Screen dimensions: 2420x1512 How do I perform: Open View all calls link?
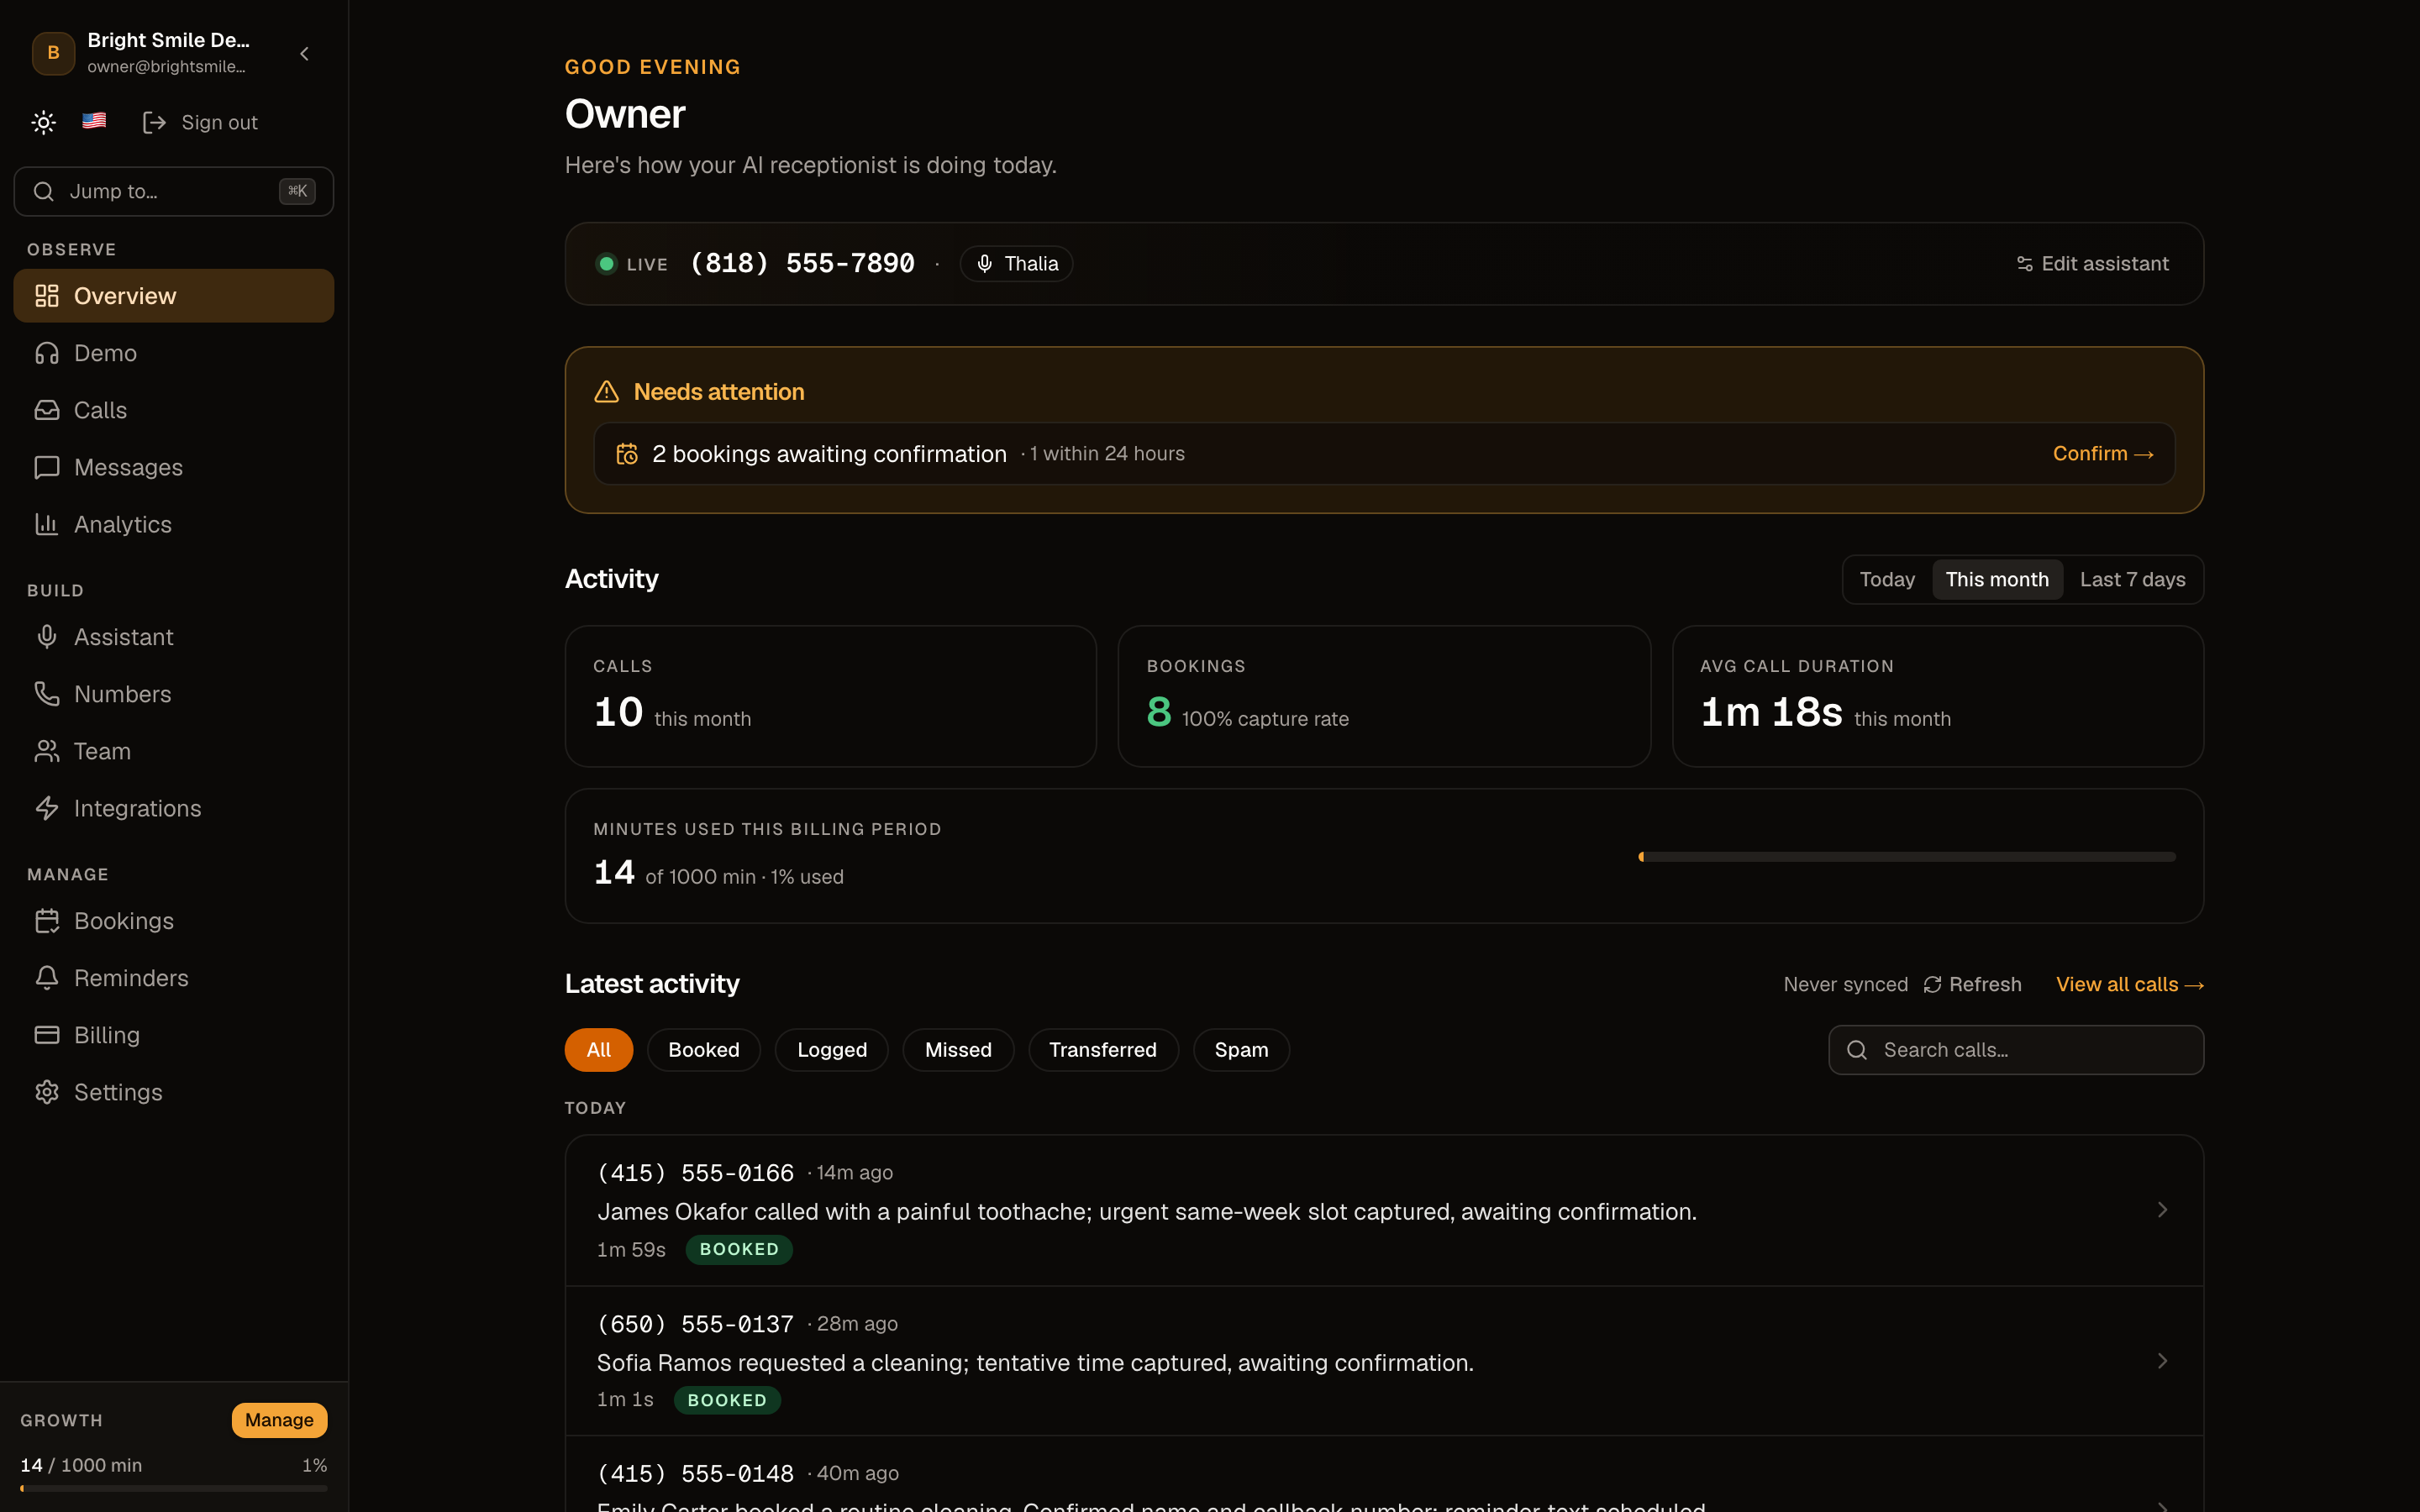coord(2130,985)
